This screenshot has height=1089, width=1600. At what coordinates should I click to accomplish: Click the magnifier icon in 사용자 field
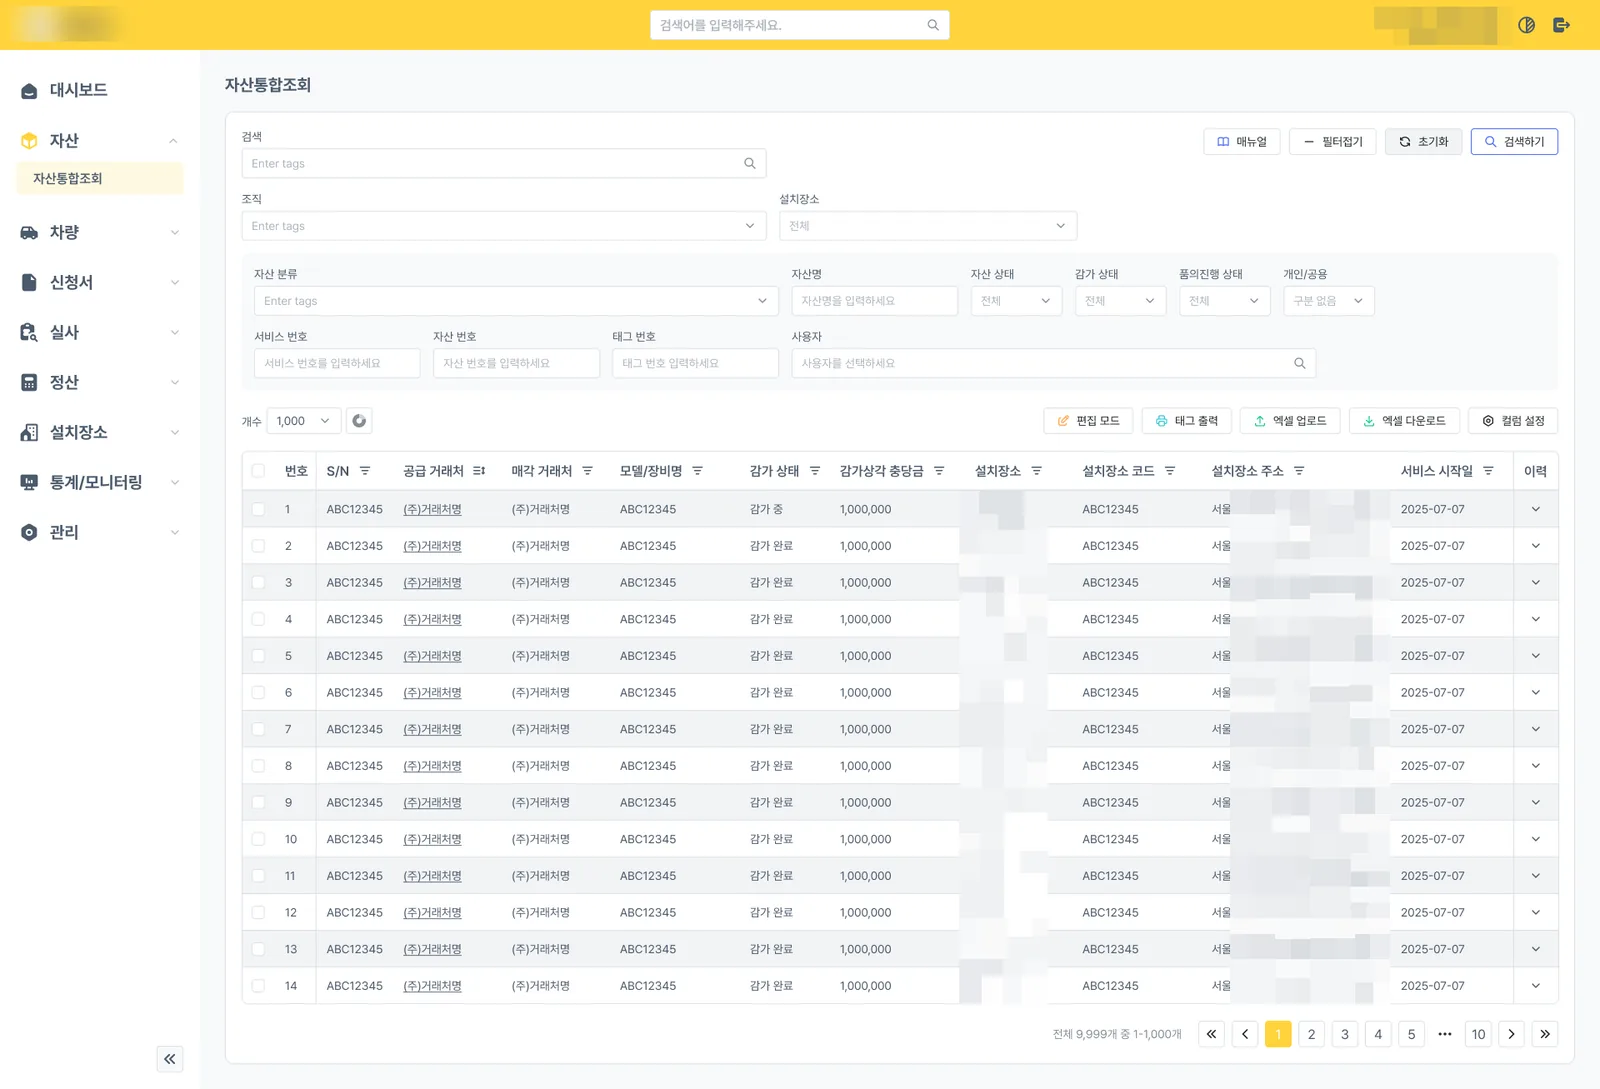[x=1299, y=363]
